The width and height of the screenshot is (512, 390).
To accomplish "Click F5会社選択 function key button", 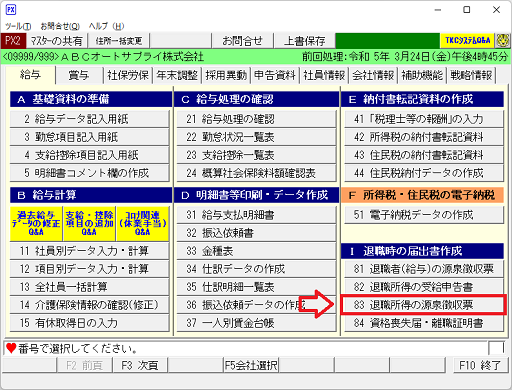I will [x=251, y=366].
